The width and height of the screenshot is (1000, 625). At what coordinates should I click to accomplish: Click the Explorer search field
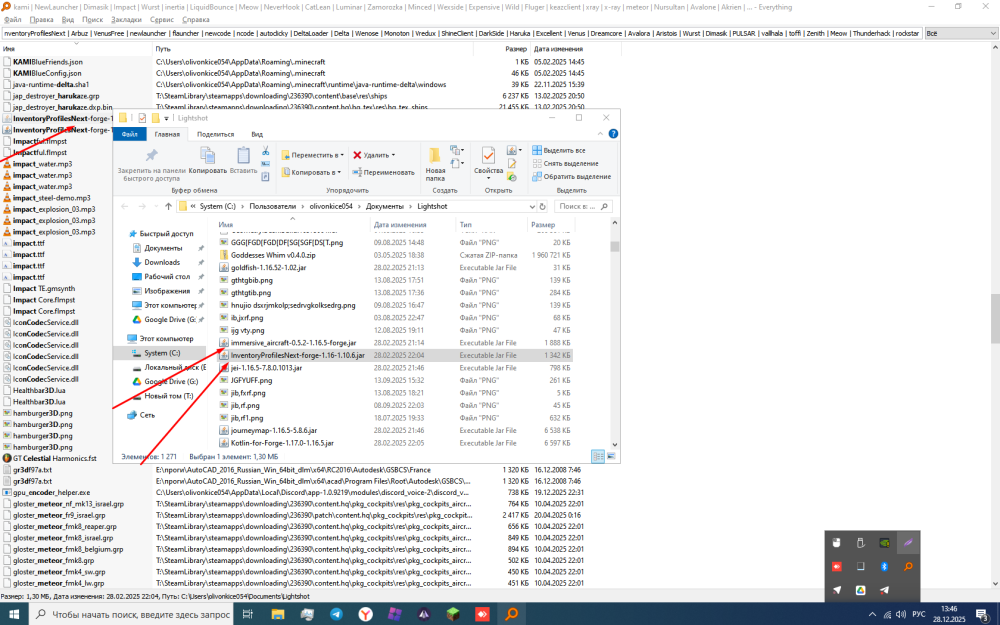click(583, 206)
